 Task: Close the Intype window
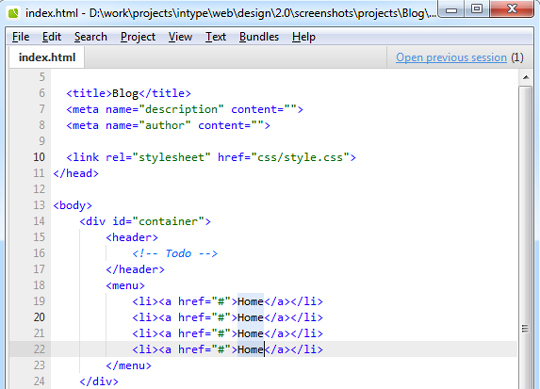[x=511, y=9]
